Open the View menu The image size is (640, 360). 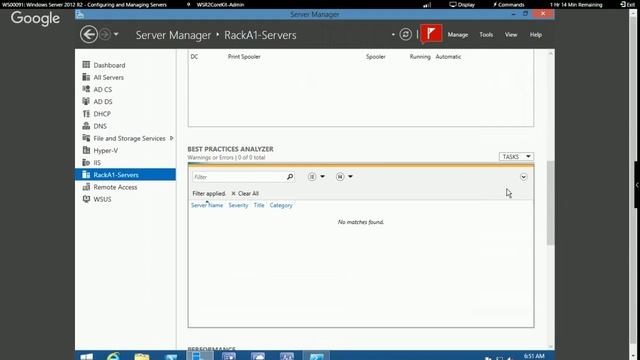pos(511,35)
